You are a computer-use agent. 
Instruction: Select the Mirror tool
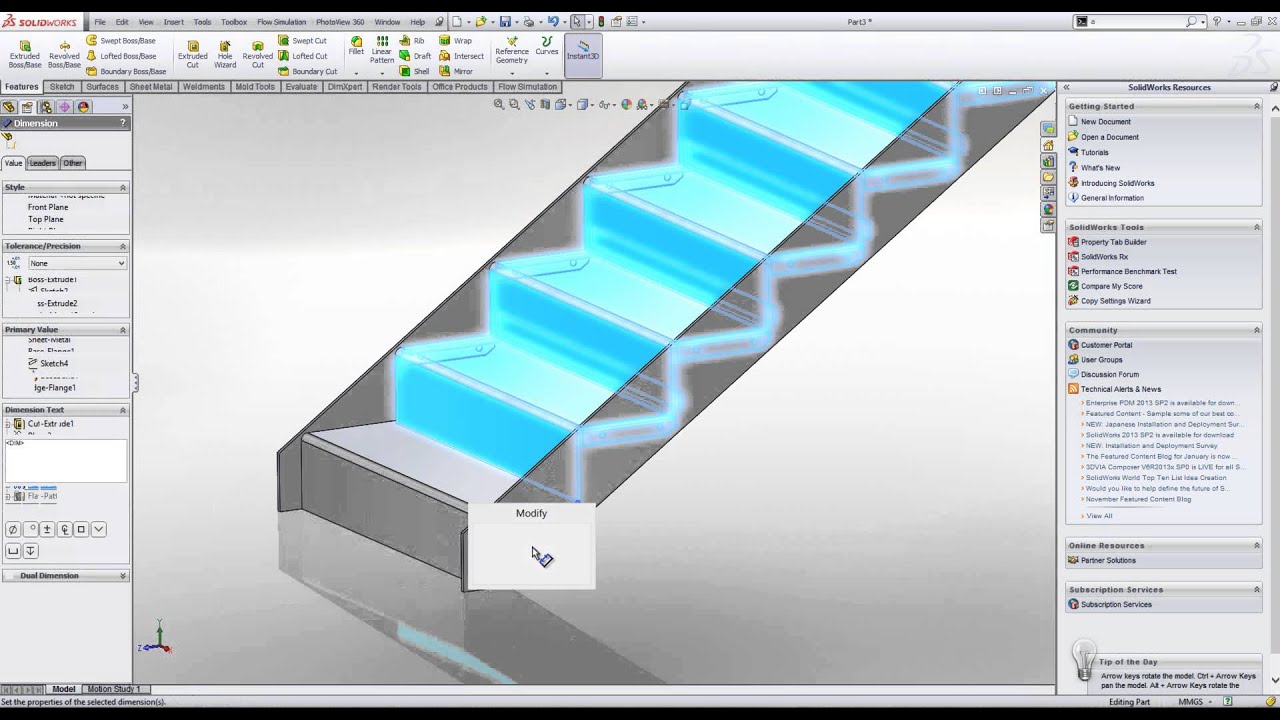click(x=456, y=72)
